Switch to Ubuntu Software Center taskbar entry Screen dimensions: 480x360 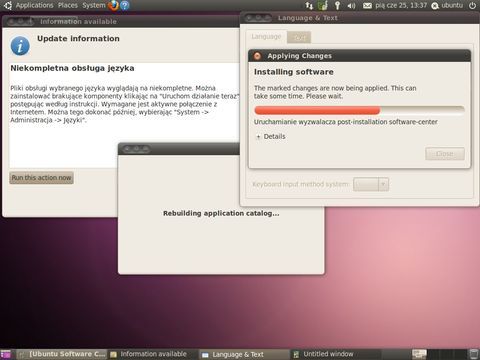[x=62, y=354]
